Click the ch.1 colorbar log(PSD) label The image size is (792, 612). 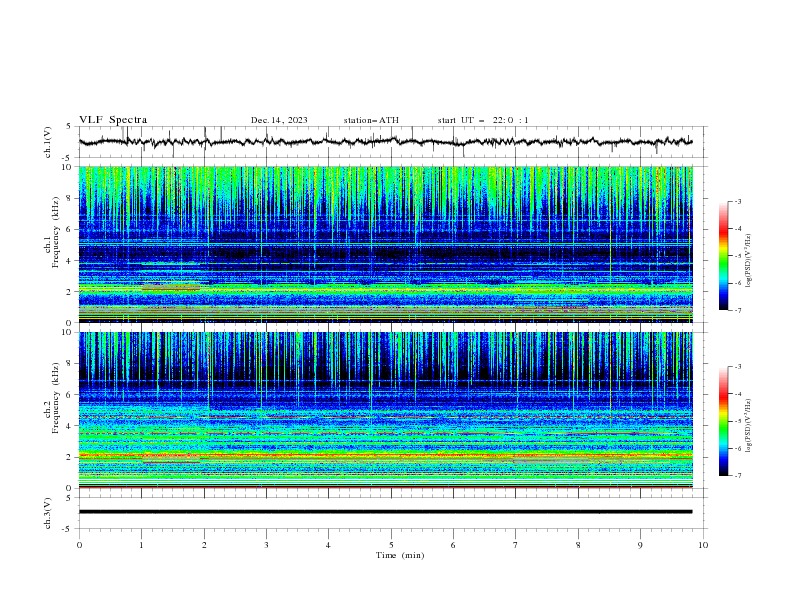[x=749, y=261]
